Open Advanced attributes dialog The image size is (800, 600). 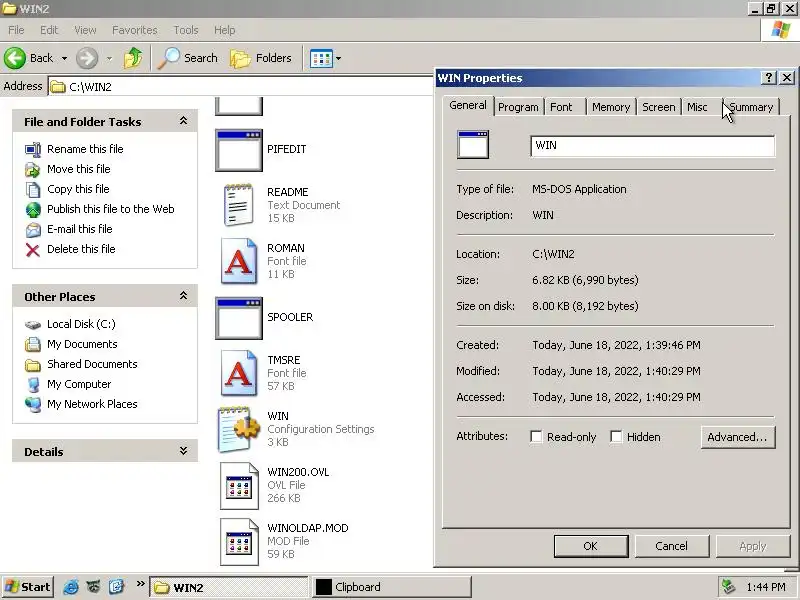[738, 437]
